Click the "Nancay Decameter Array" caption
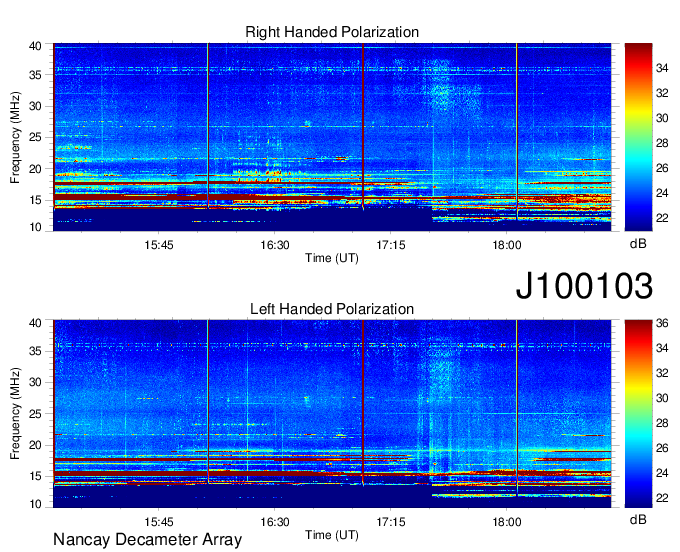This screenshot has width=680, height=552. (x=147, y=540)
